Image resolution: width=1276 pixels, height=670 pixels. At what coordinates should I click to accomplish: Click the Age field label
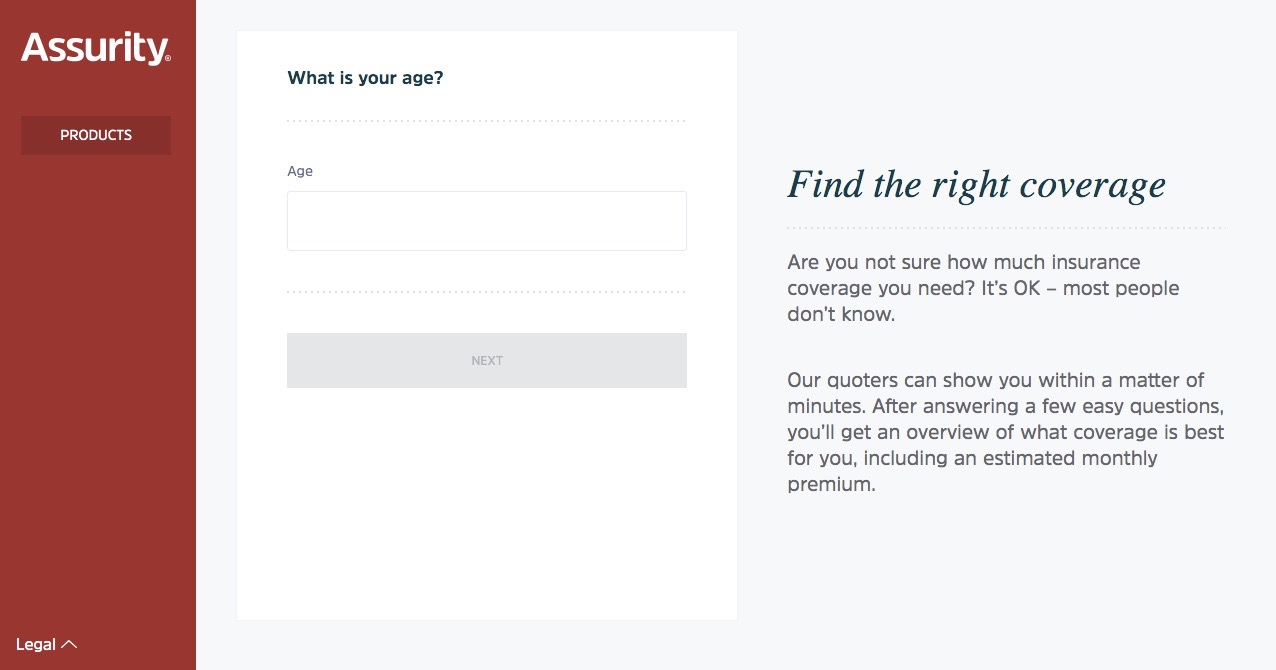coord(300,171)
